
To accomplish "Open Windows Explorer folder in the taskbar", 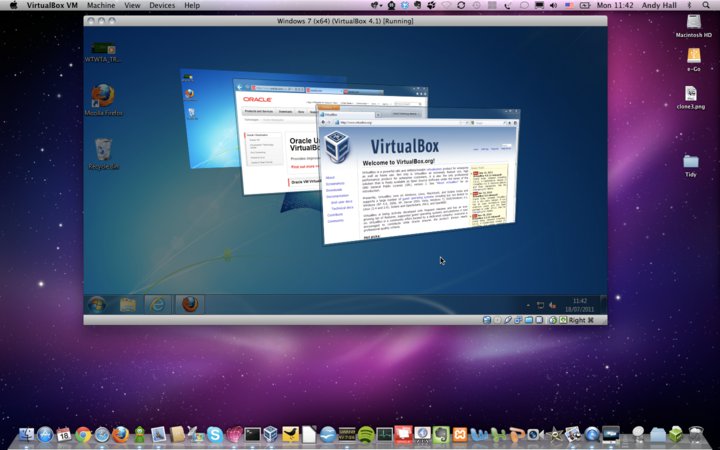I will 128,304.
